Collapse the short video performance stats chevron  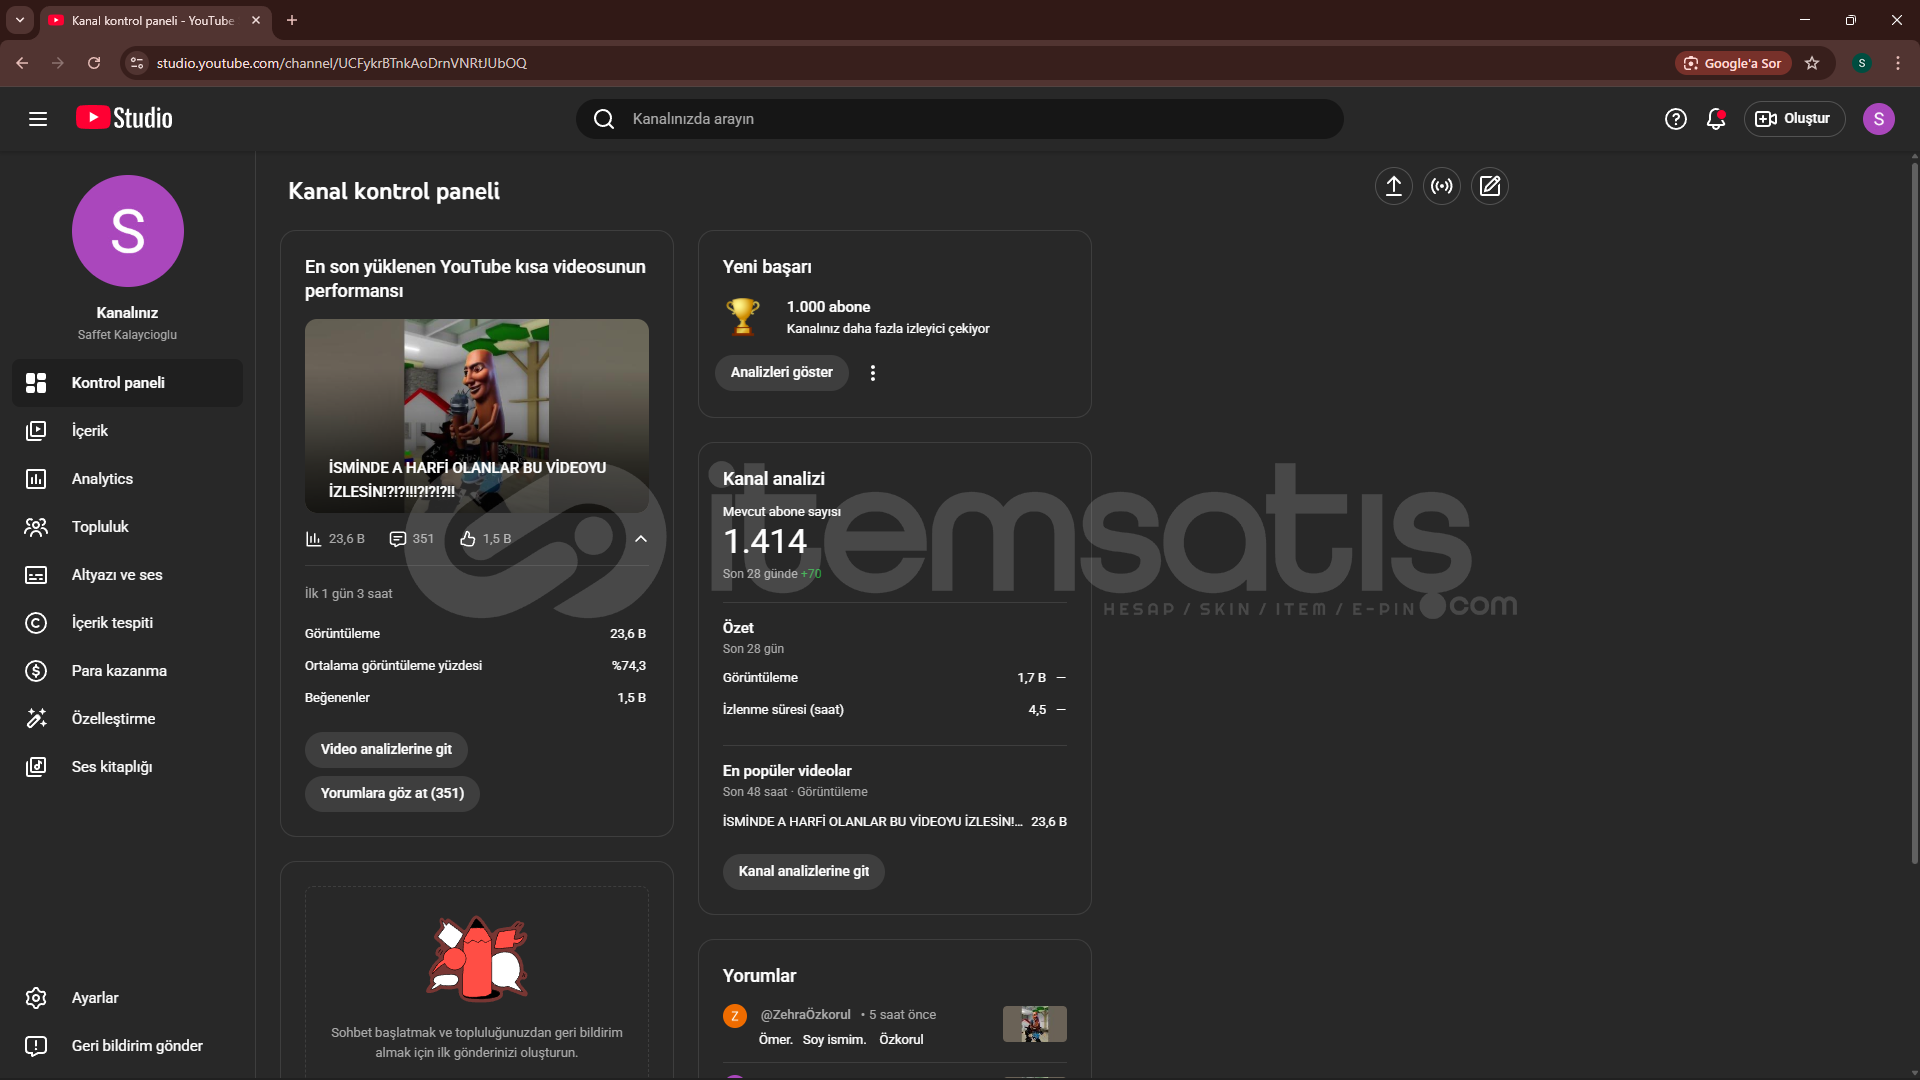(641, 539)
